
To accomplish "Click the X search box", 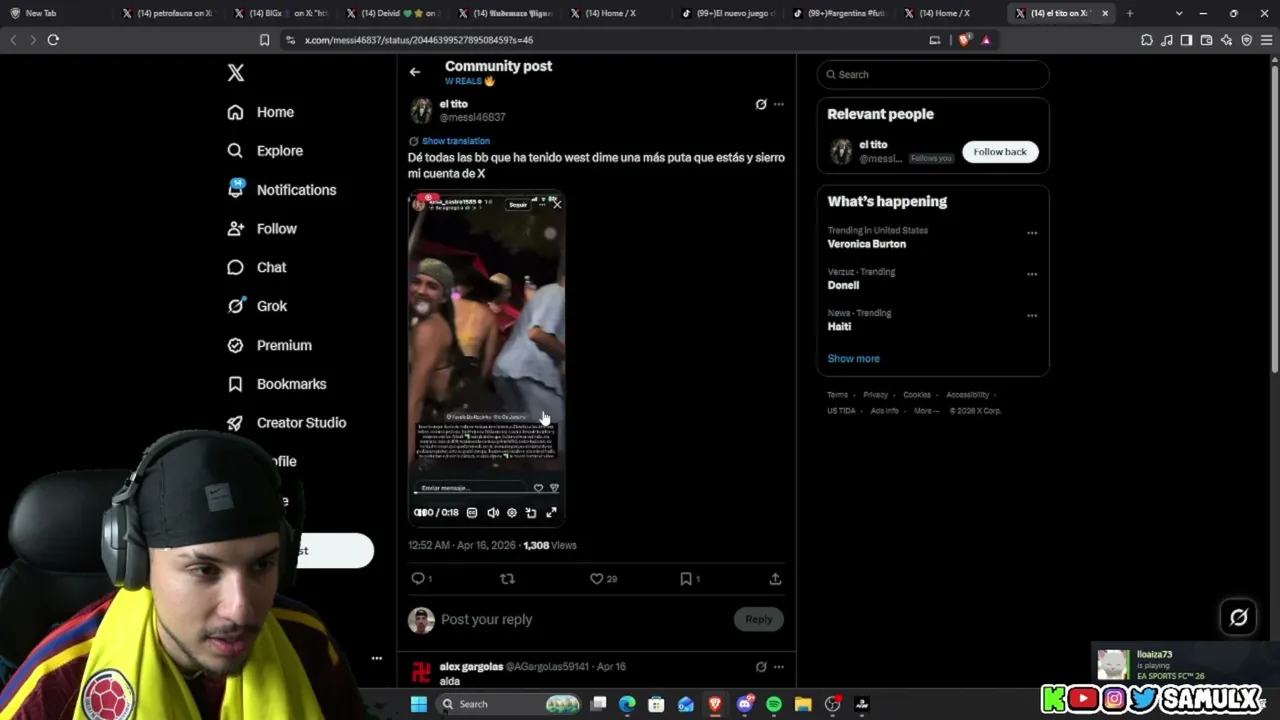I will click(933, 75).
